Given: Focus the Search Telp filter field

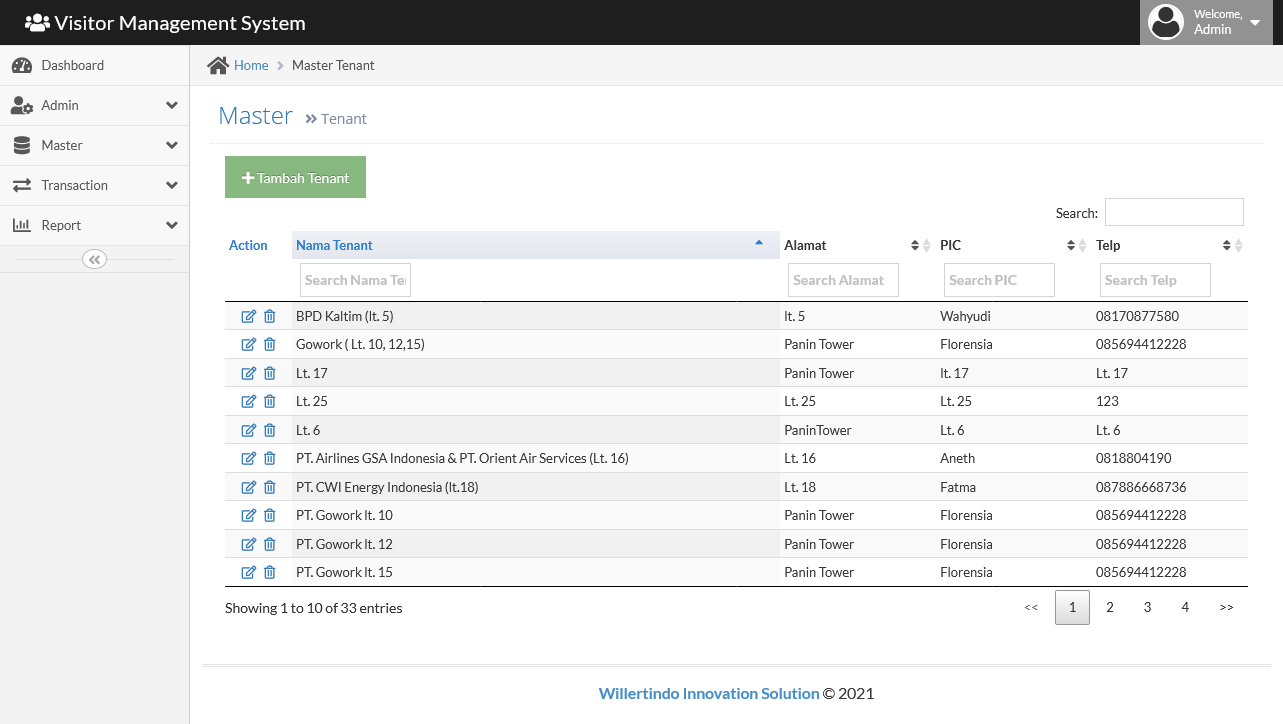Looking at the screenshot, I should pos(1155,280).
